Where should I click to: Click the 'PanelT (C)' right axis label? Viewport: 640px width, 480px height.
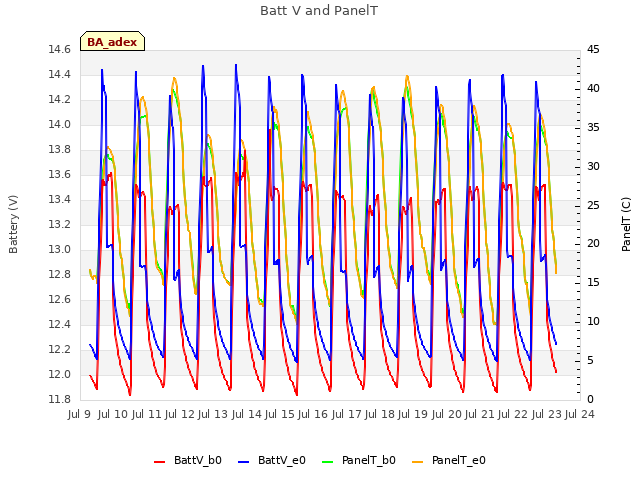click(626, 224)
